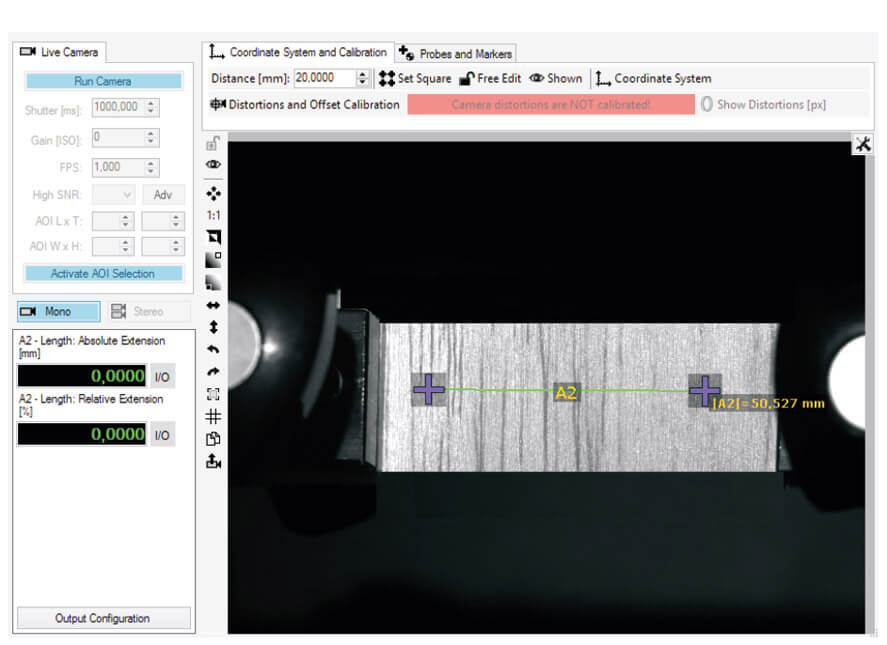Select Coordinate System and Calibration tab
The height and width of the screenshot is (645, 887).
point(298,52)
